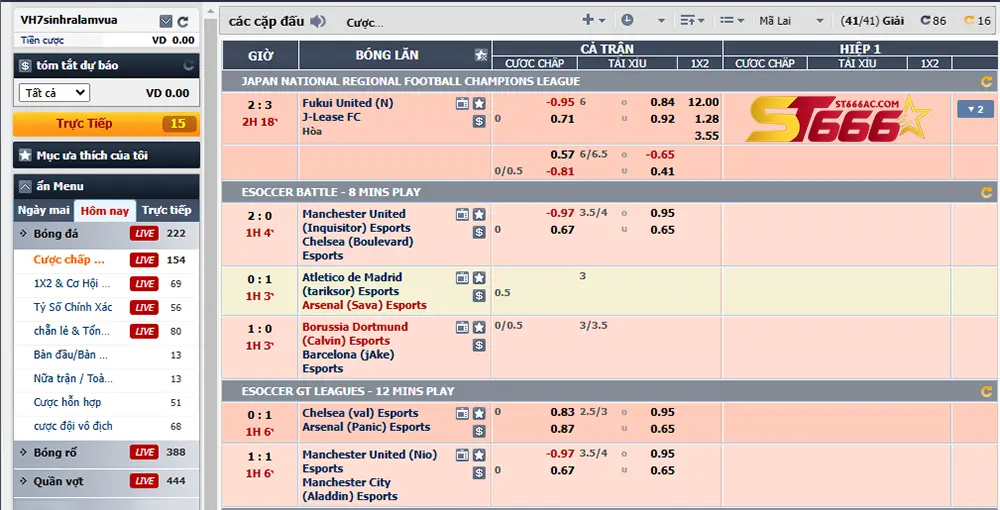The height and width of the screenshot is (510, 1000).
Task: Favorite the Atletico de Madrid match
Action: [479, 278]
